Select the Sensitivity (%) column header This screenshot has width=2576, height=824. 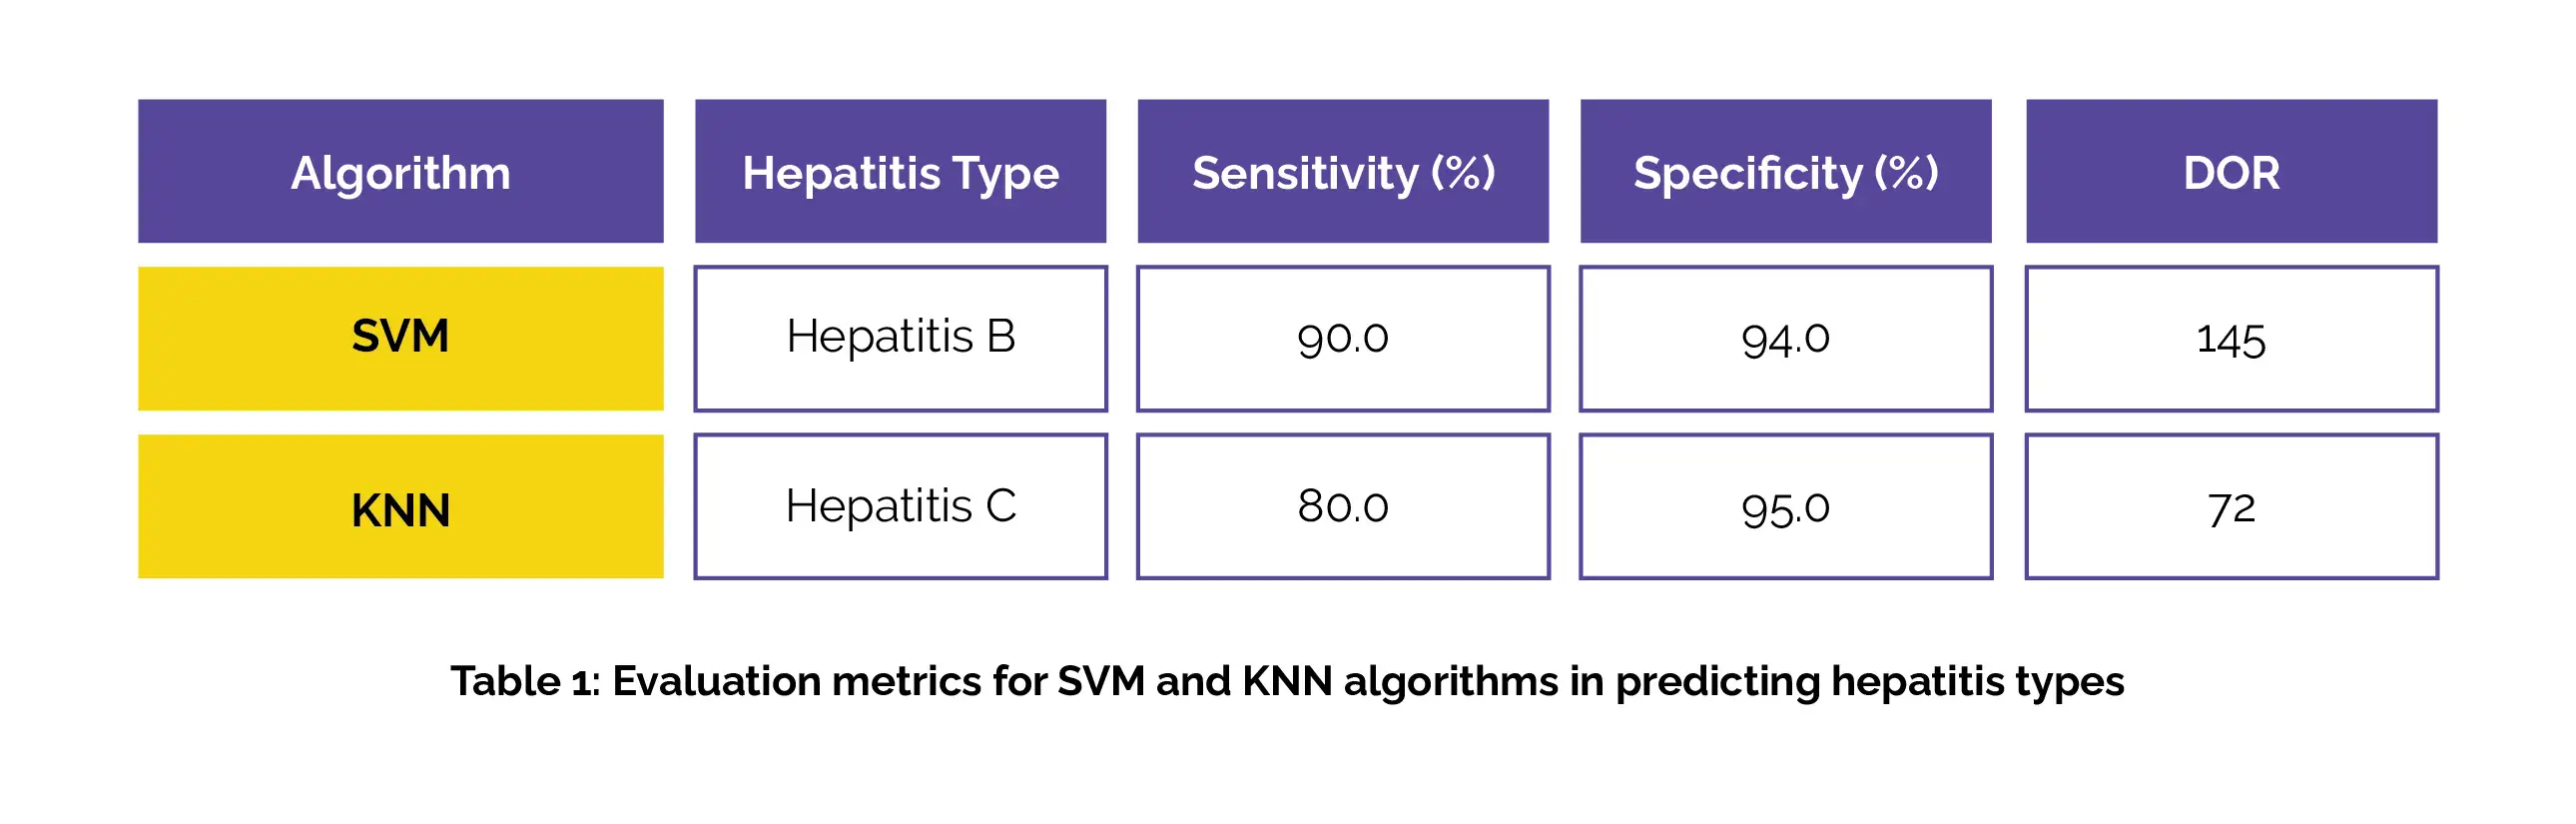pos(1342,172)
